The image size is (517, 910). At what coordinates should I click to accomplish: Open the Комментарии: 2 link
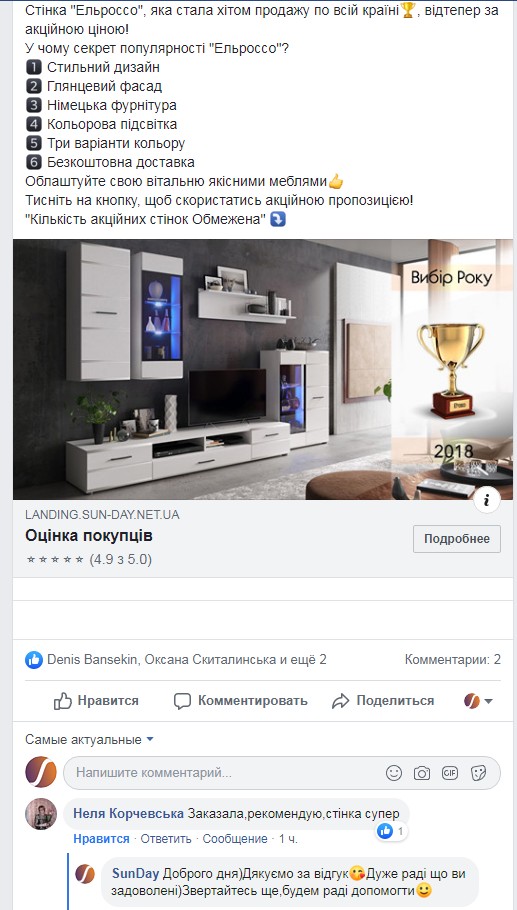click(x=453, y=659)
